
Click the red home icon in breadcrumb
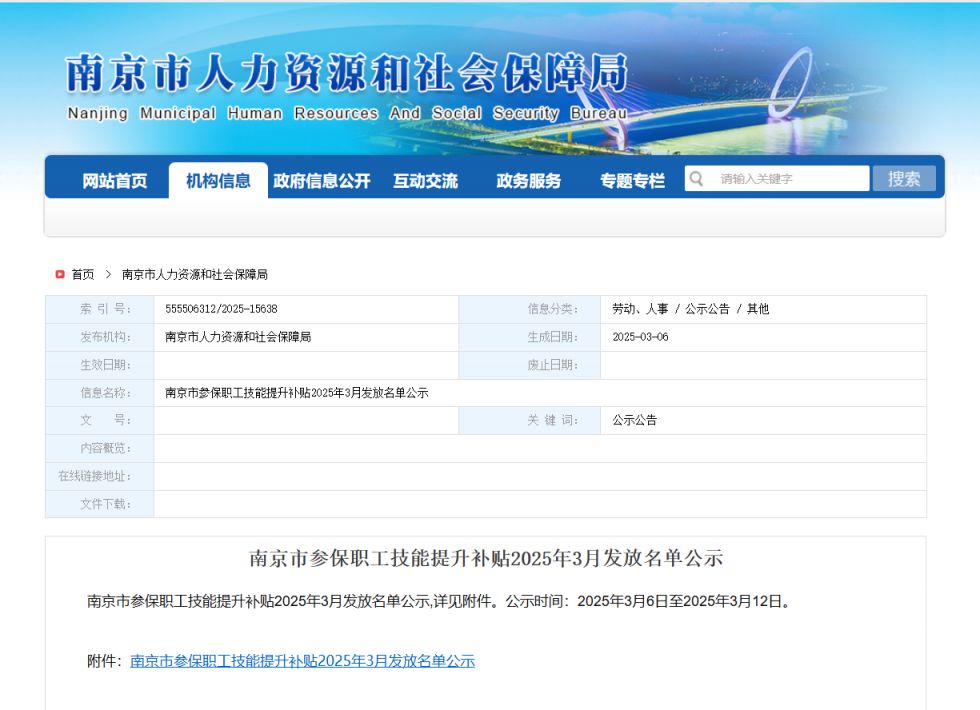(60, 274)
